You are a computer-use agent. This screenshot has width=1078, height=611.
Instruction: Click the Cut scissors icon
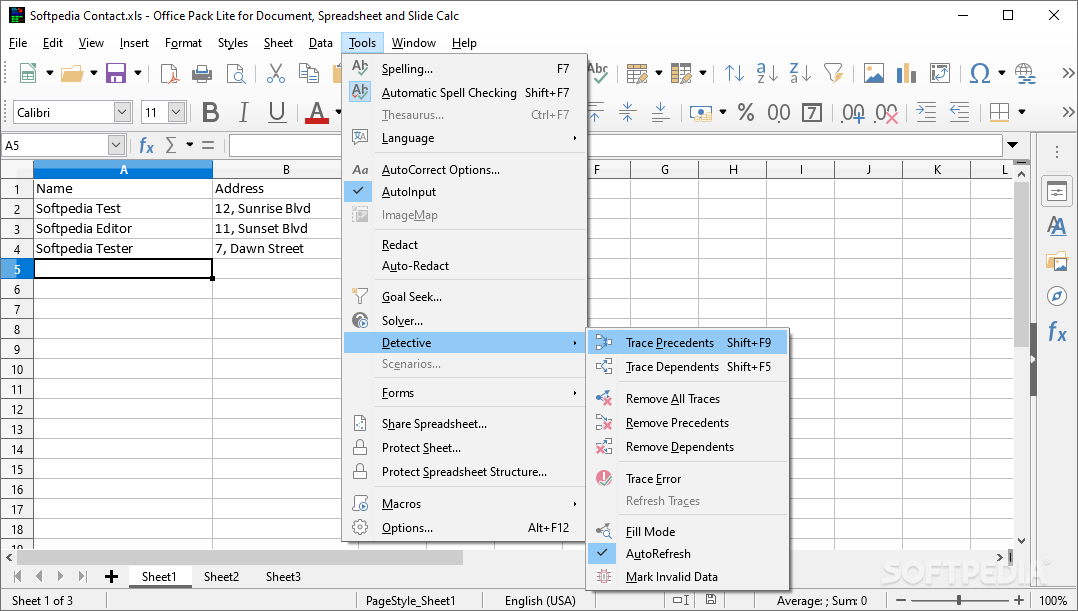(x=276, y=73)
